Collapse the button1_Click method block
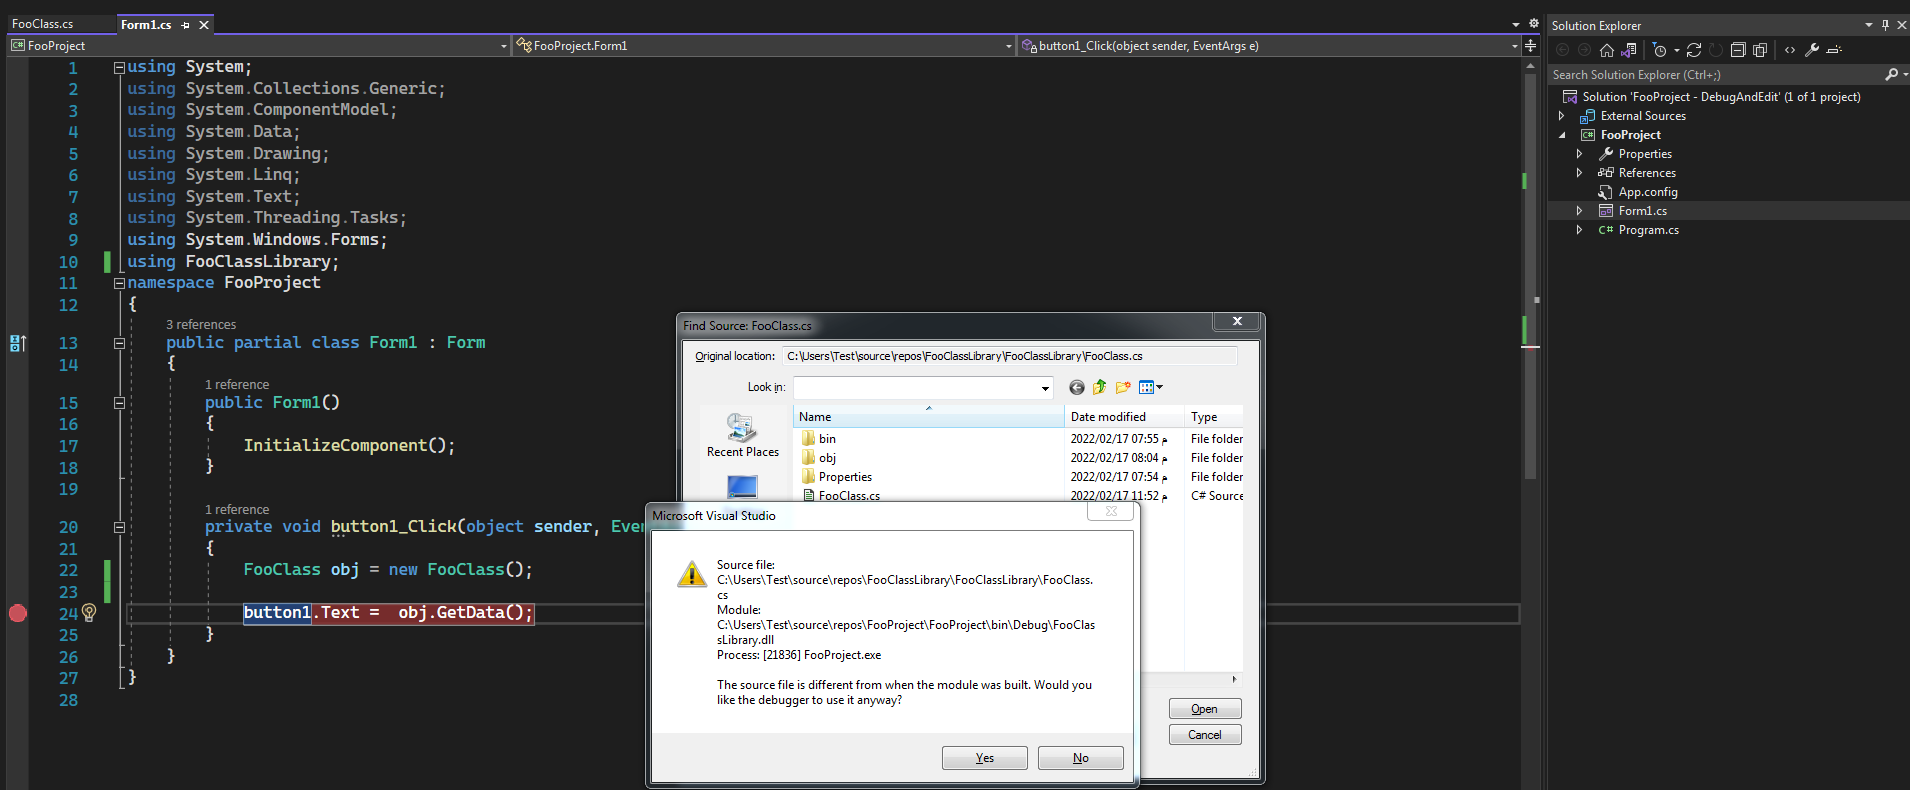The height and width of the screenshot is (790, 1910). [119, 527]
